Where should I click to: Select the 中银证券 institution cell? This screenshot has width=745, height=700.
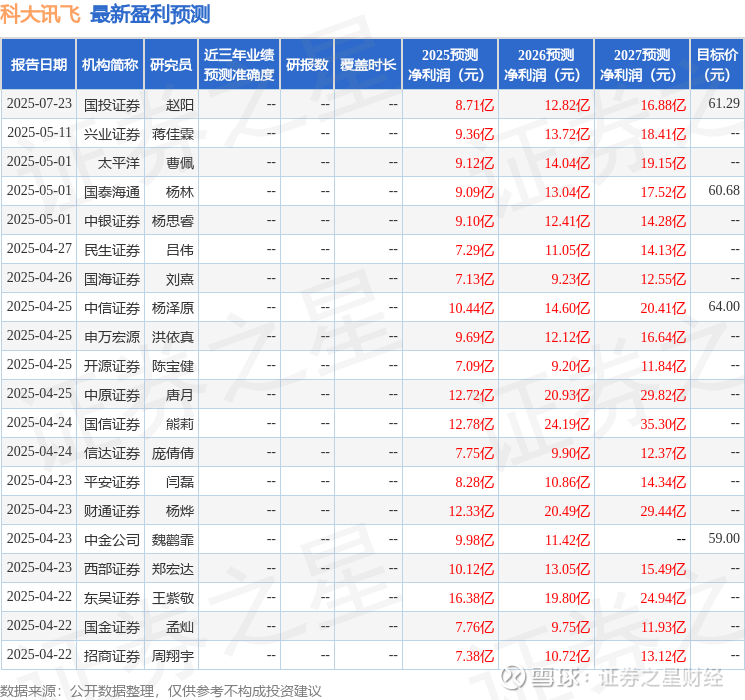coord(112,221)
